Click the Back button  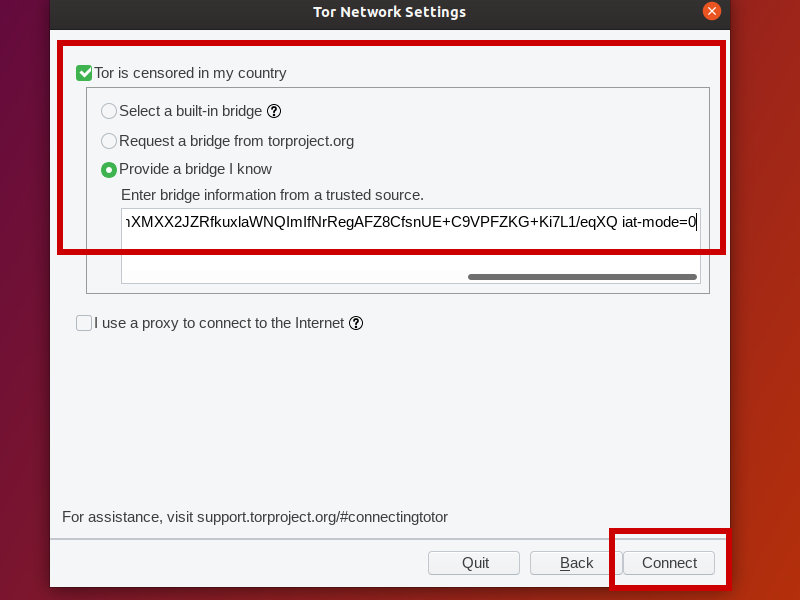576,563
